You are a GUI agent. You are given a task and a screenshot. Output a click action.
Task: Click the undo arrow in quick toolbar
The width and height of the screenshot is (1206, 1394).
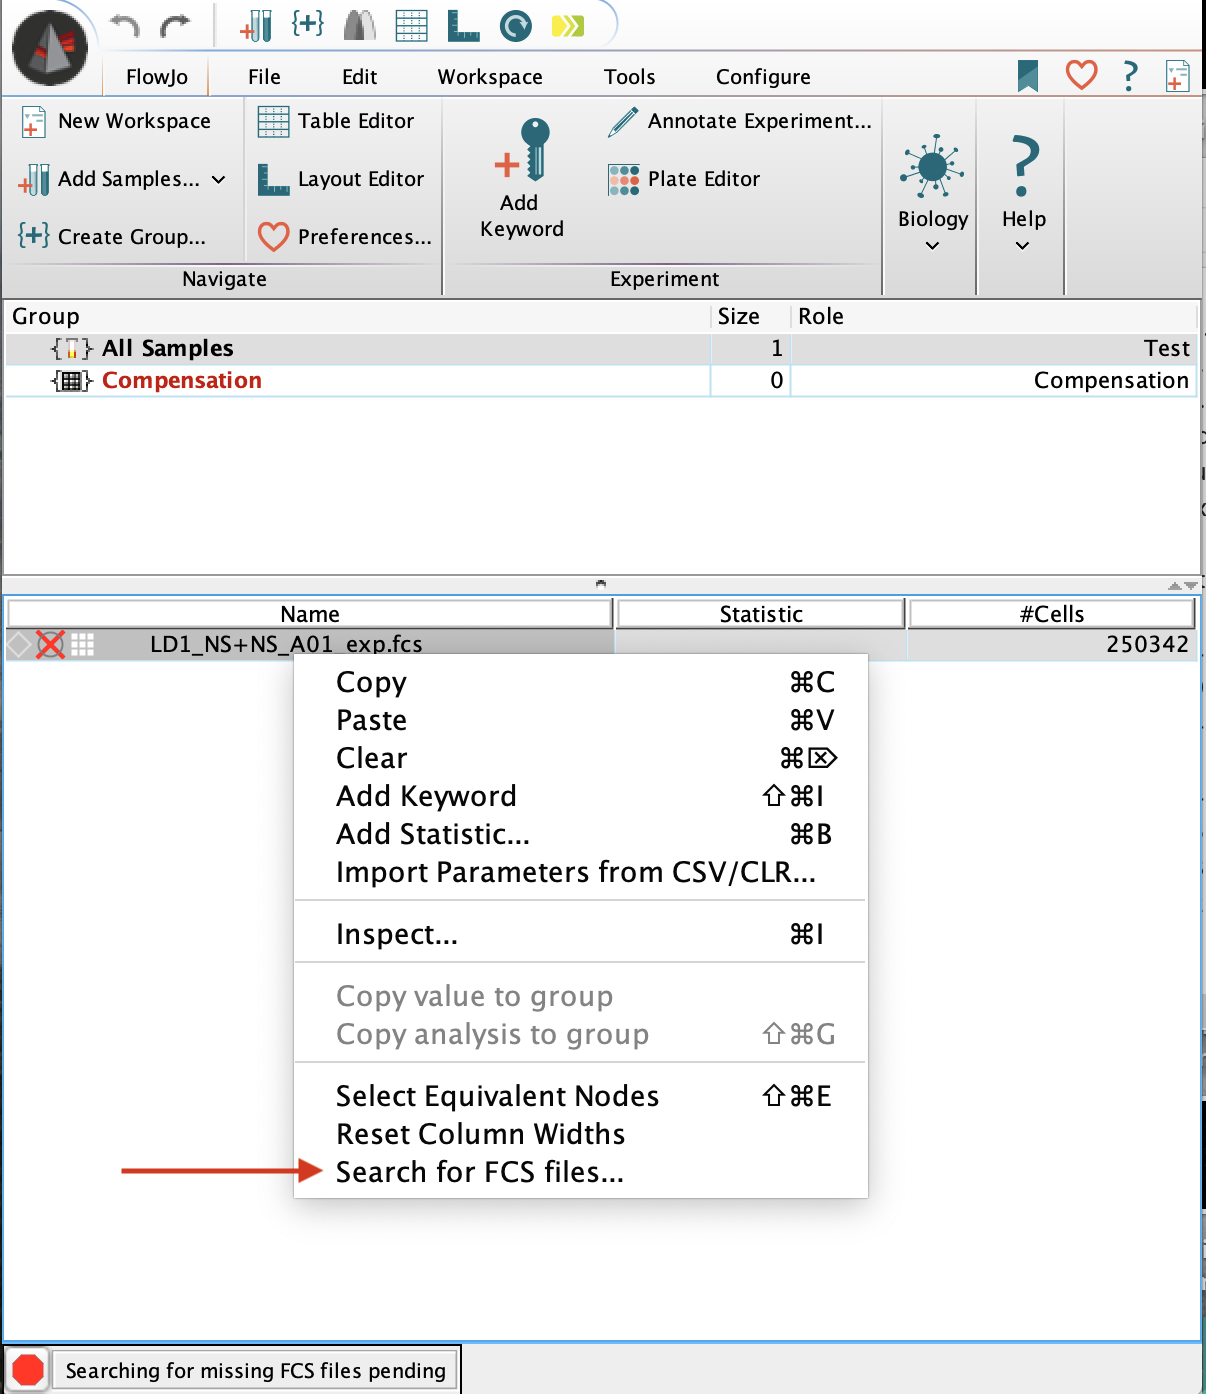tap(125, 25)
